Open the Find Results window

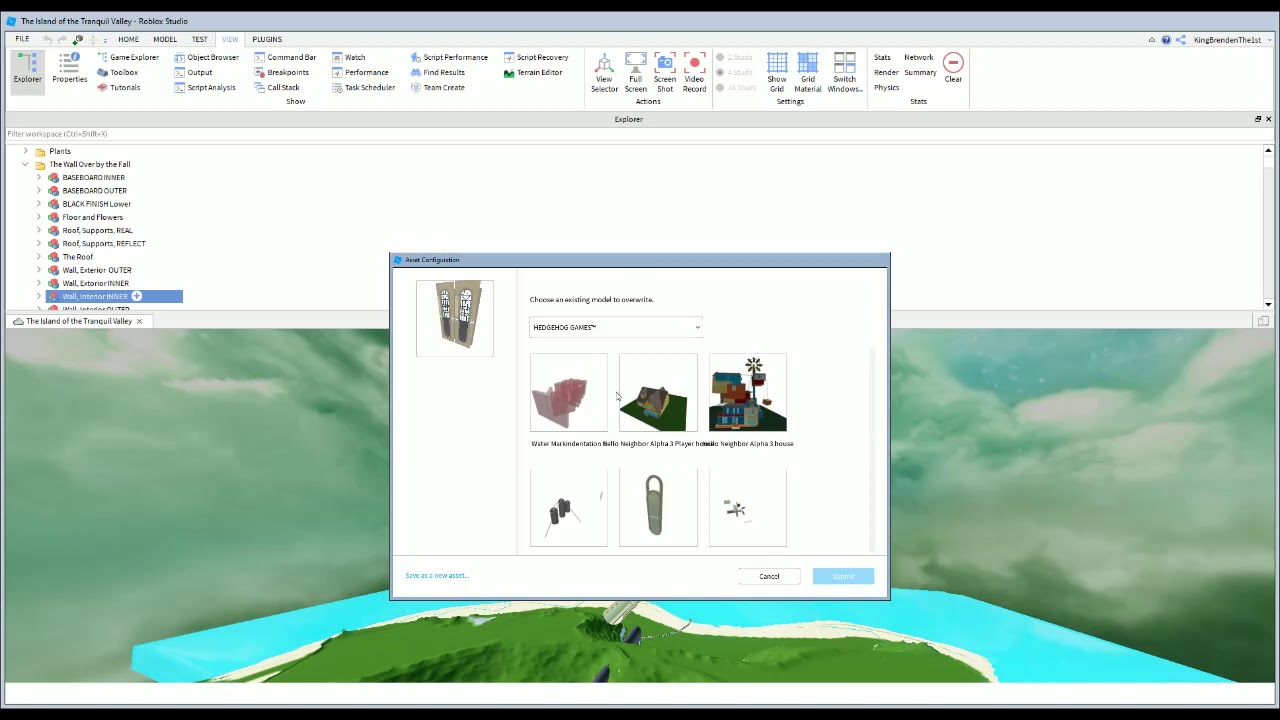point(437,72)
